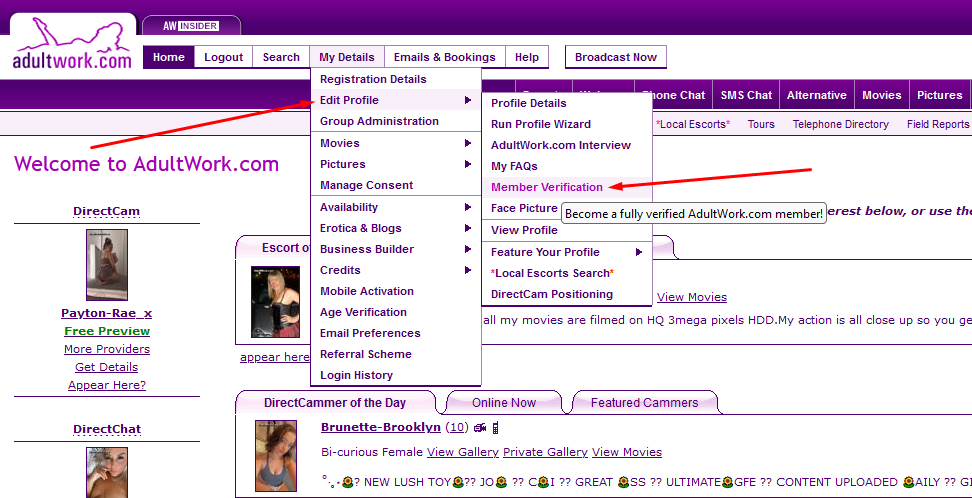Click the *Local Escorts* link in sub-navigation
This screenshot has height=498, width=972.
tap(693, 125)
